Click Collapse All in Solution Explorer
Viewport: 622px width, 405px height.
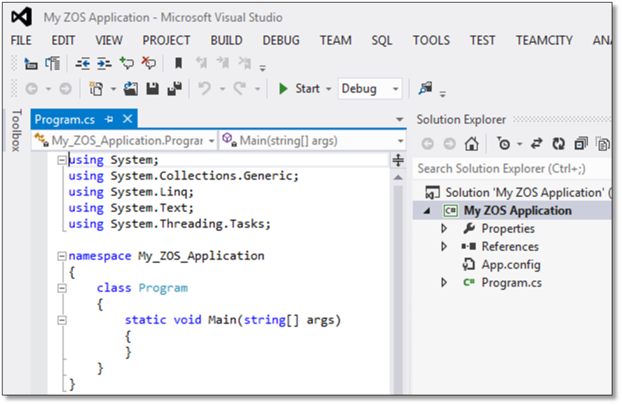(x=581, y=144)
